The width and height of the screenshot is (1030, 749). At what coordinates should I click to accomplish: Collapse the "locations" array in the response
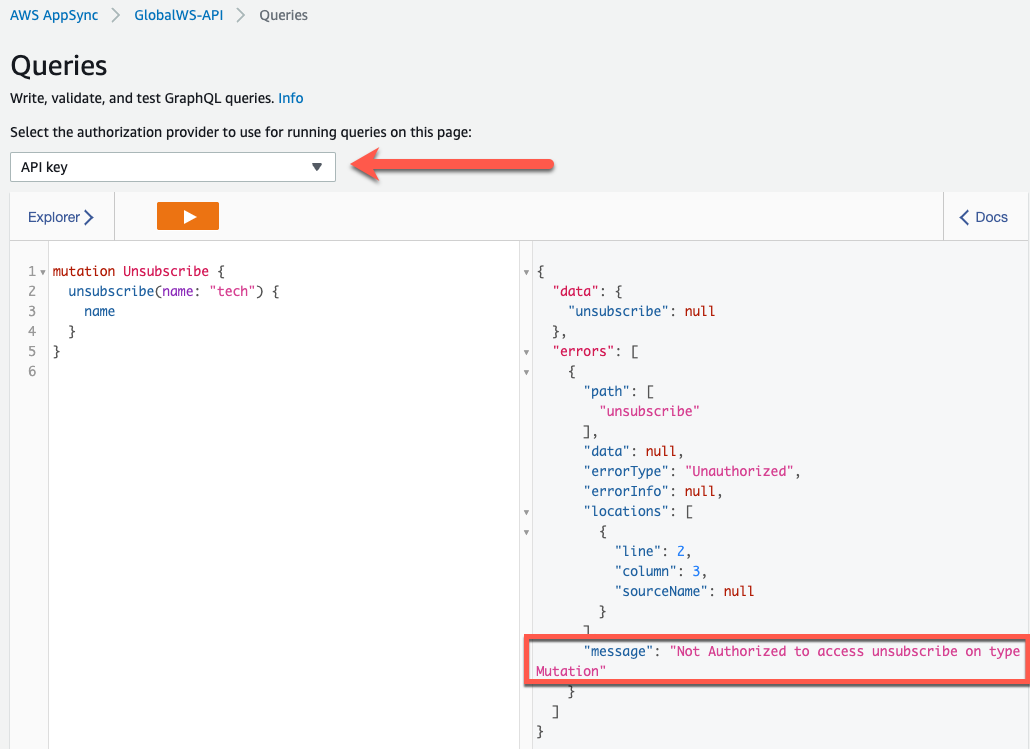point(527,512)
